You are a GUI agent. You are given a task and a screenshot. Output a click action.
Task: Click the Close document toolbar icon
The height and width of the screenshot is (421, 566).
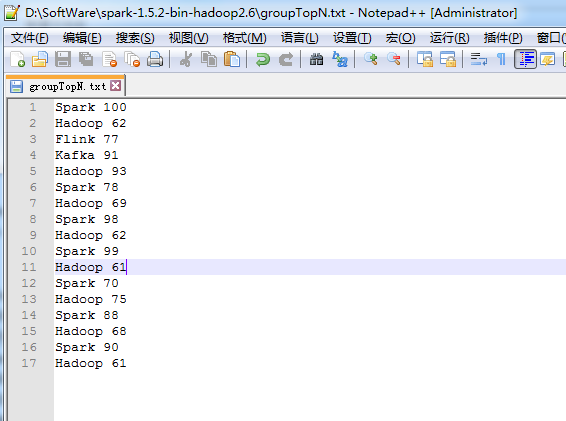(x=109, y=59)
